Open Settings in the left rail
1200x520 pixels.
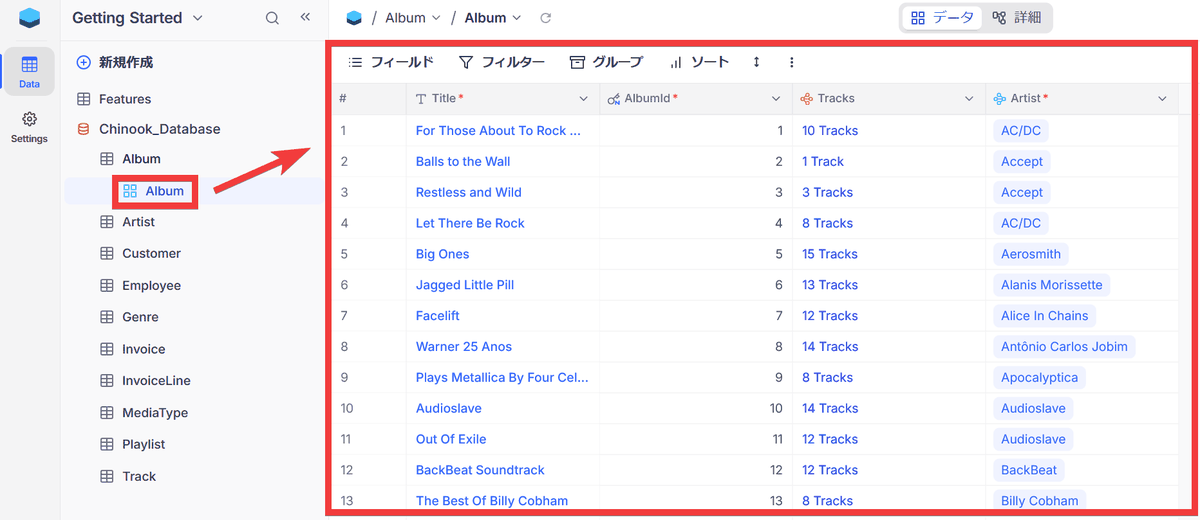[x=29, y=127]
